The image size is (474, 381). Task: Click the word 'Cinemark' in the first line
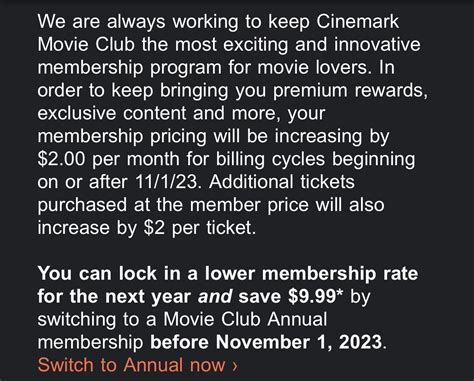click(357, 22)
